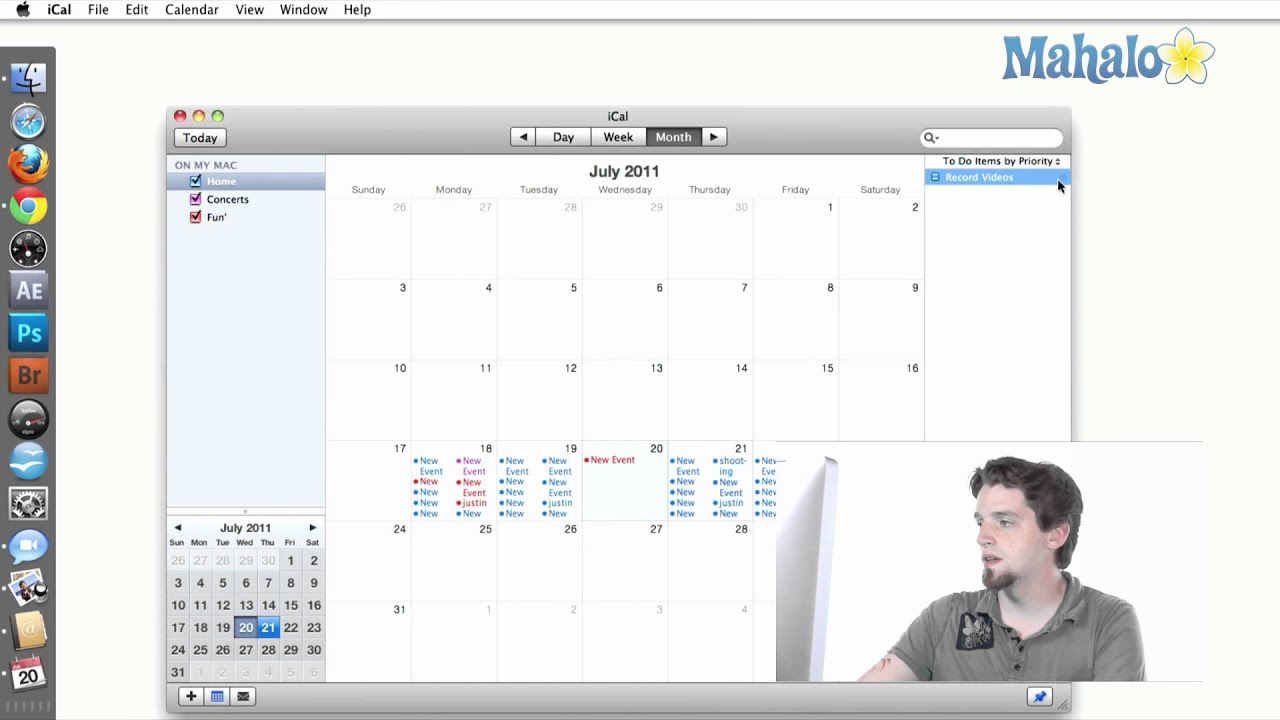The width and height of the screenshot is (1280, 720).
Task: Launch Preview from the dock
Action: coord(28,588)
